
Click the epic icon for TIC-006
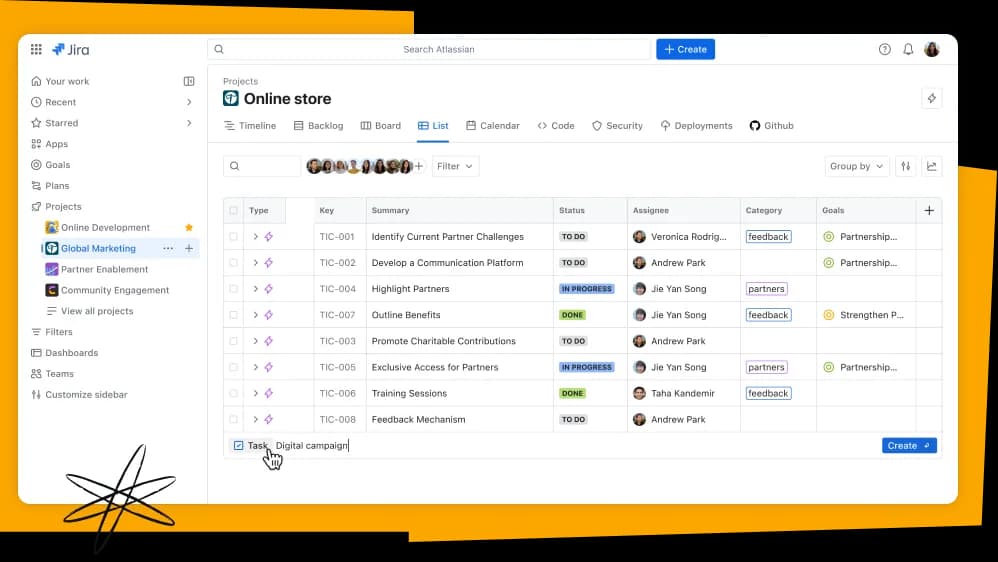[269, 393]
